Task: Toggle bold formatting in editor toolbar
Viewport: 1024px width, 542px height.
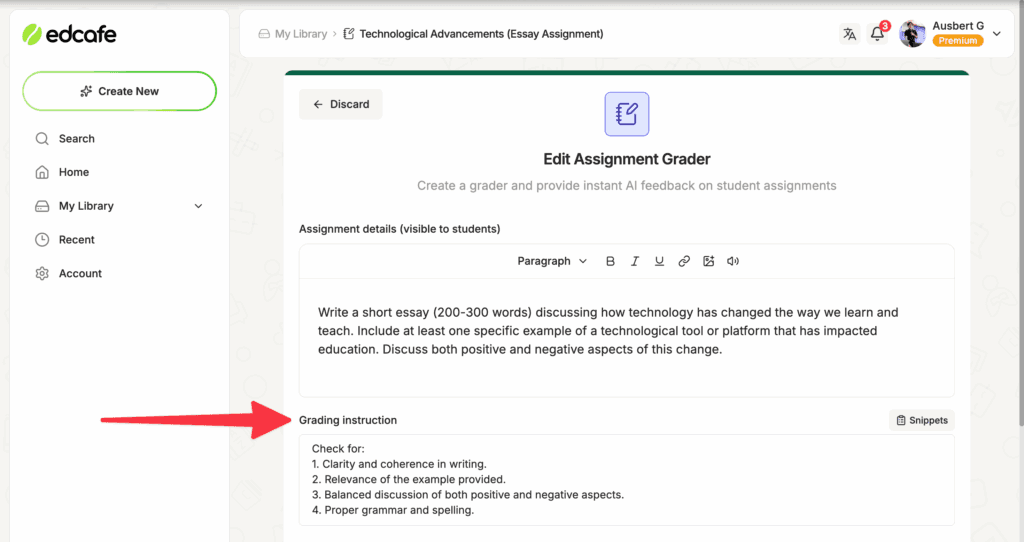Action: [611, 261]
